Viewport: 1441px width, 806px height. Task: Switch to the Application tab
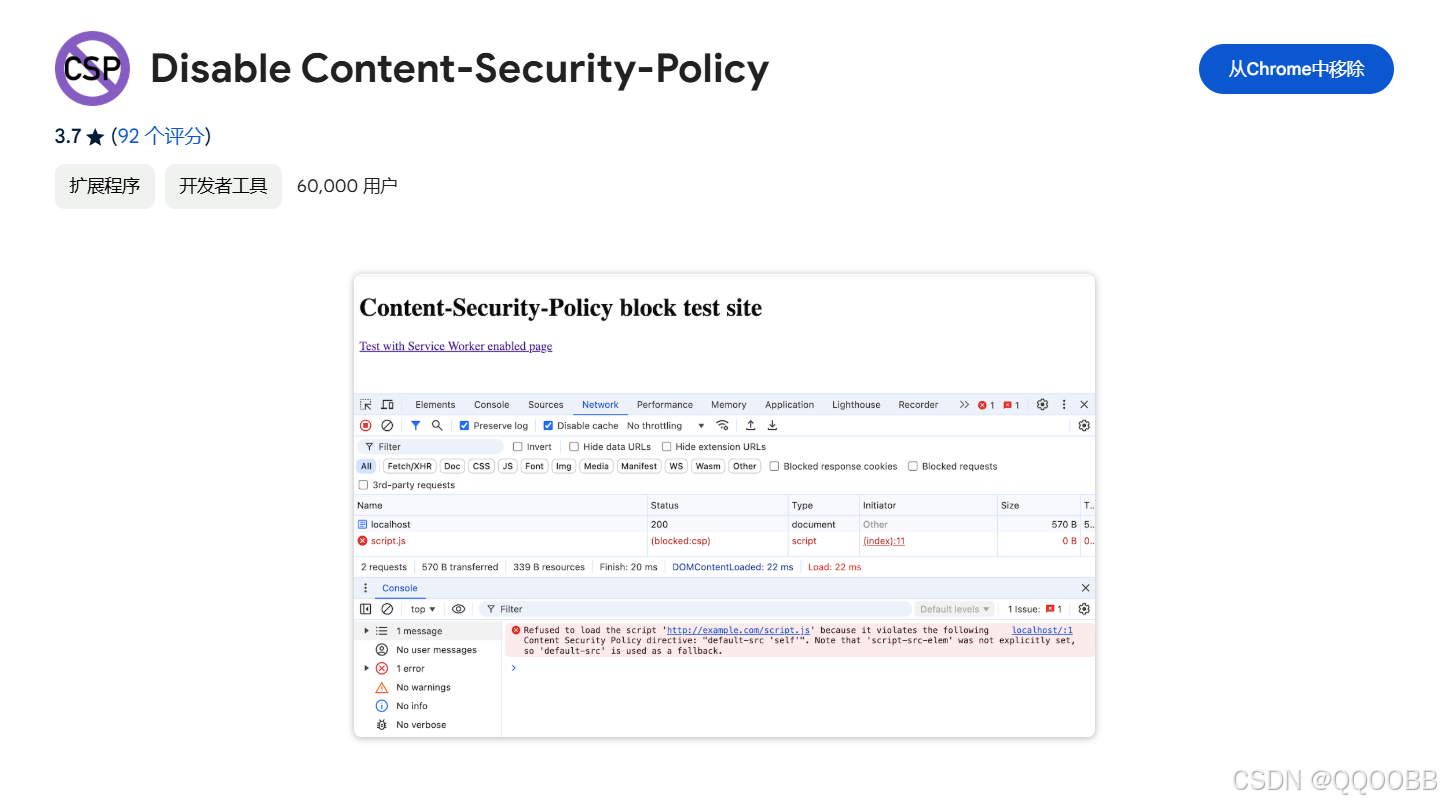click(x=790, y=405)
